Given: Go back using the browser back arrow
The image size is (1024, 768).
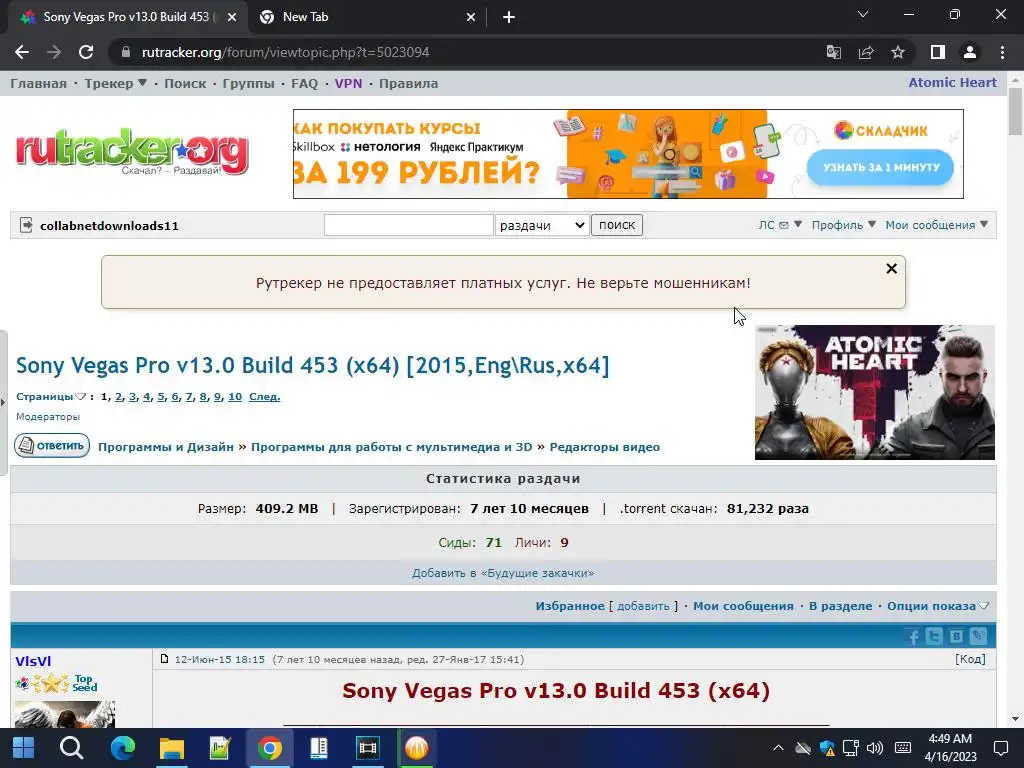Looking at the screenshot, I should (x=22, y=52).
